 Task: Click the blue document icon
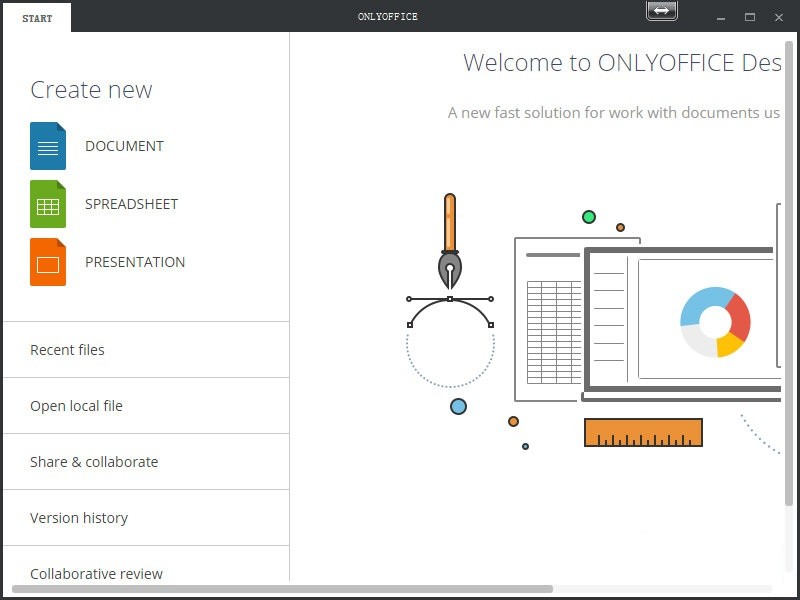tap(46, 146)
